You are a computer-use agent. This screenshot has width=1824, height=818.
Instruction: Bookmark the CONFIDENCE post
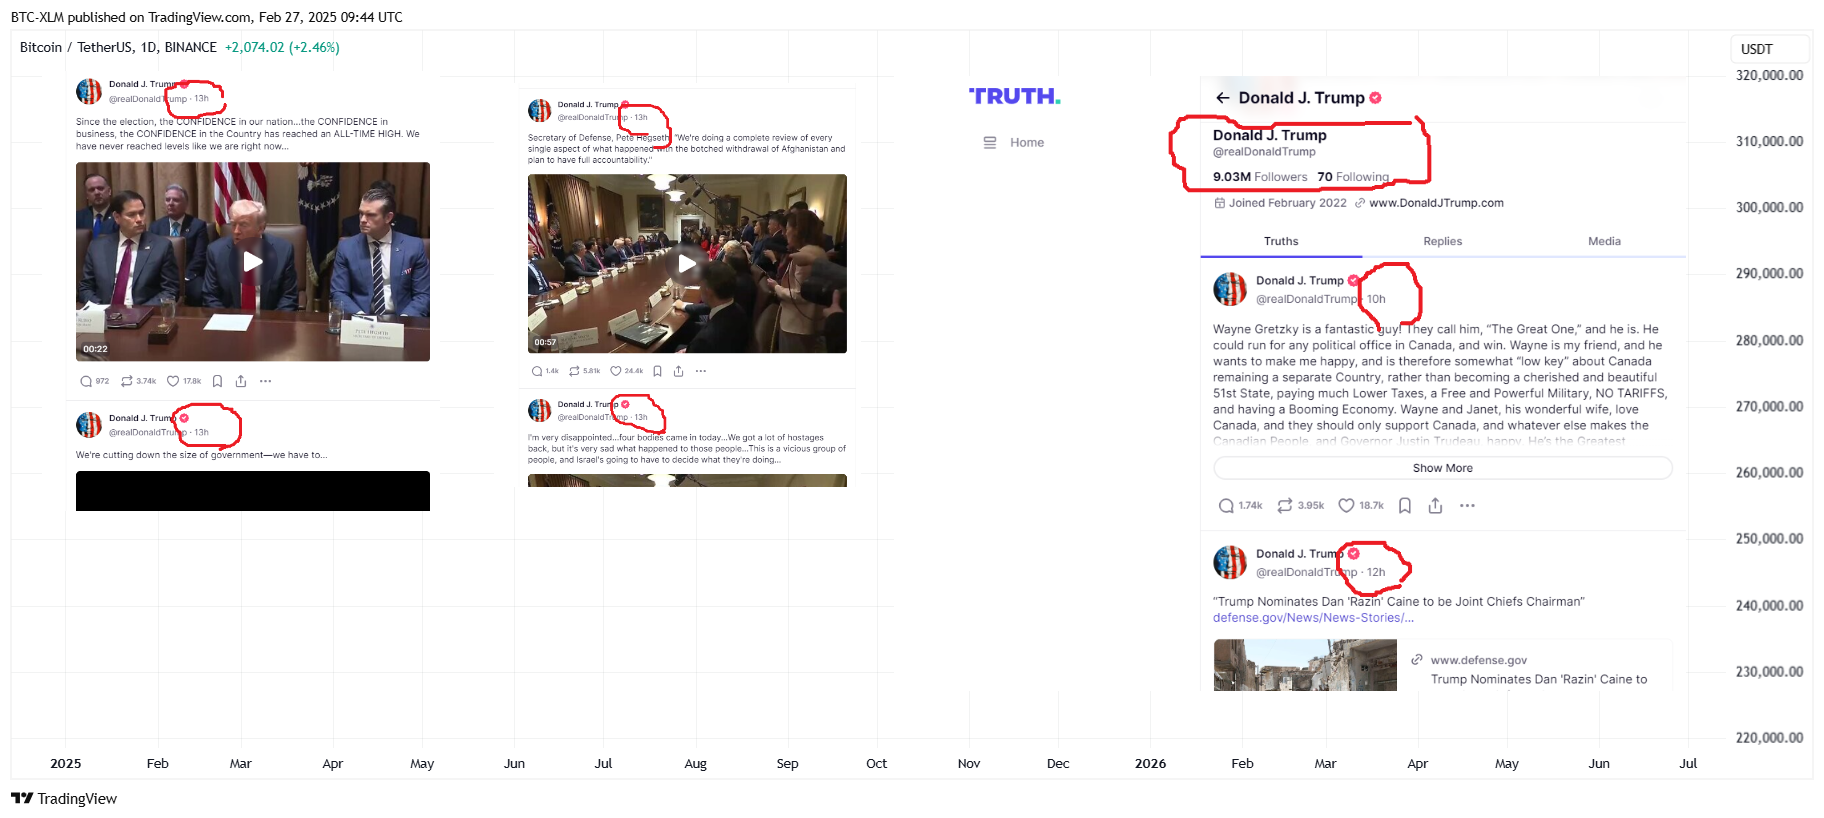(x=217, y=381)
